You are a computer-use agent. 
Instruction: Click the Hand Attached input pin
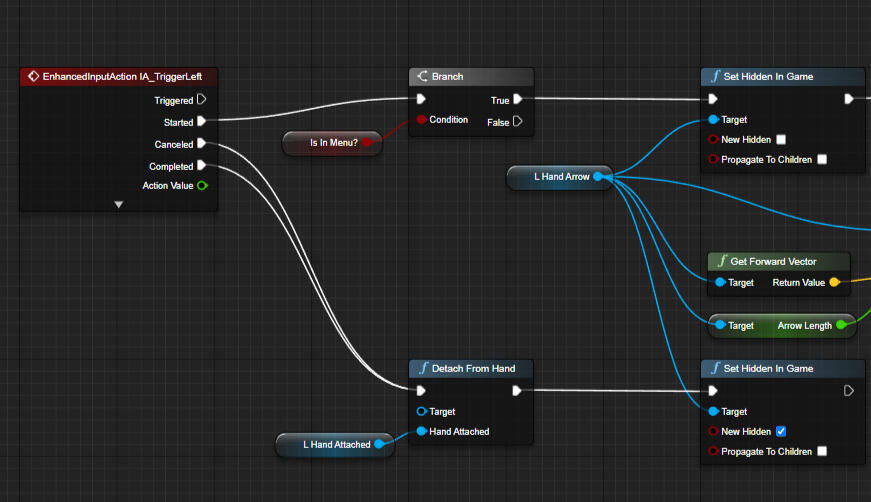tap(421, 432)
